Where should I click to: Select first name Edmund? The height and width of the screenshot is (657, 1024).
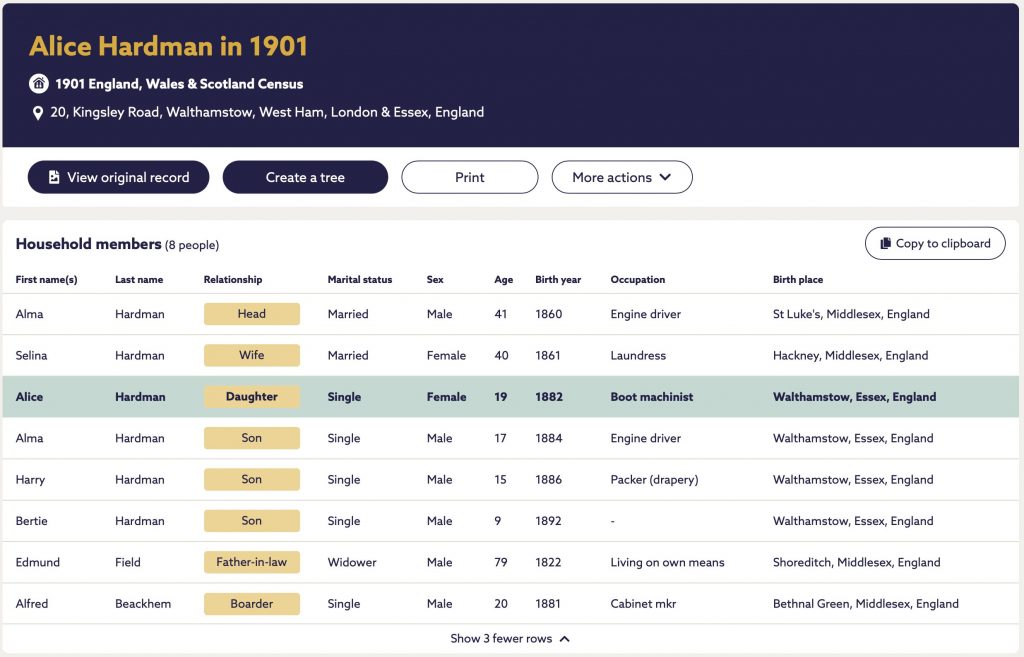pyautogui.click(x=37, y=562)
